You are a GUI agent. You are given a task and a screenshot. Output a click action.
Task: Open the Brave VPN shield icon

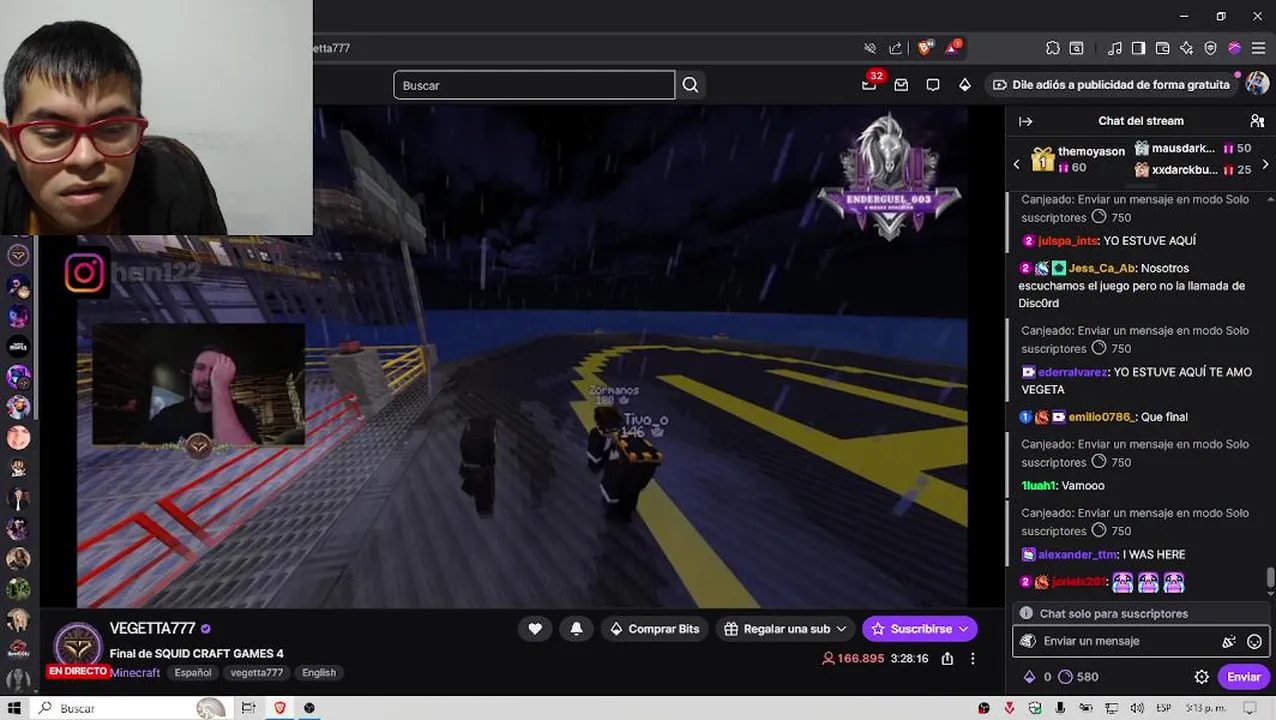pos(1210,48)
